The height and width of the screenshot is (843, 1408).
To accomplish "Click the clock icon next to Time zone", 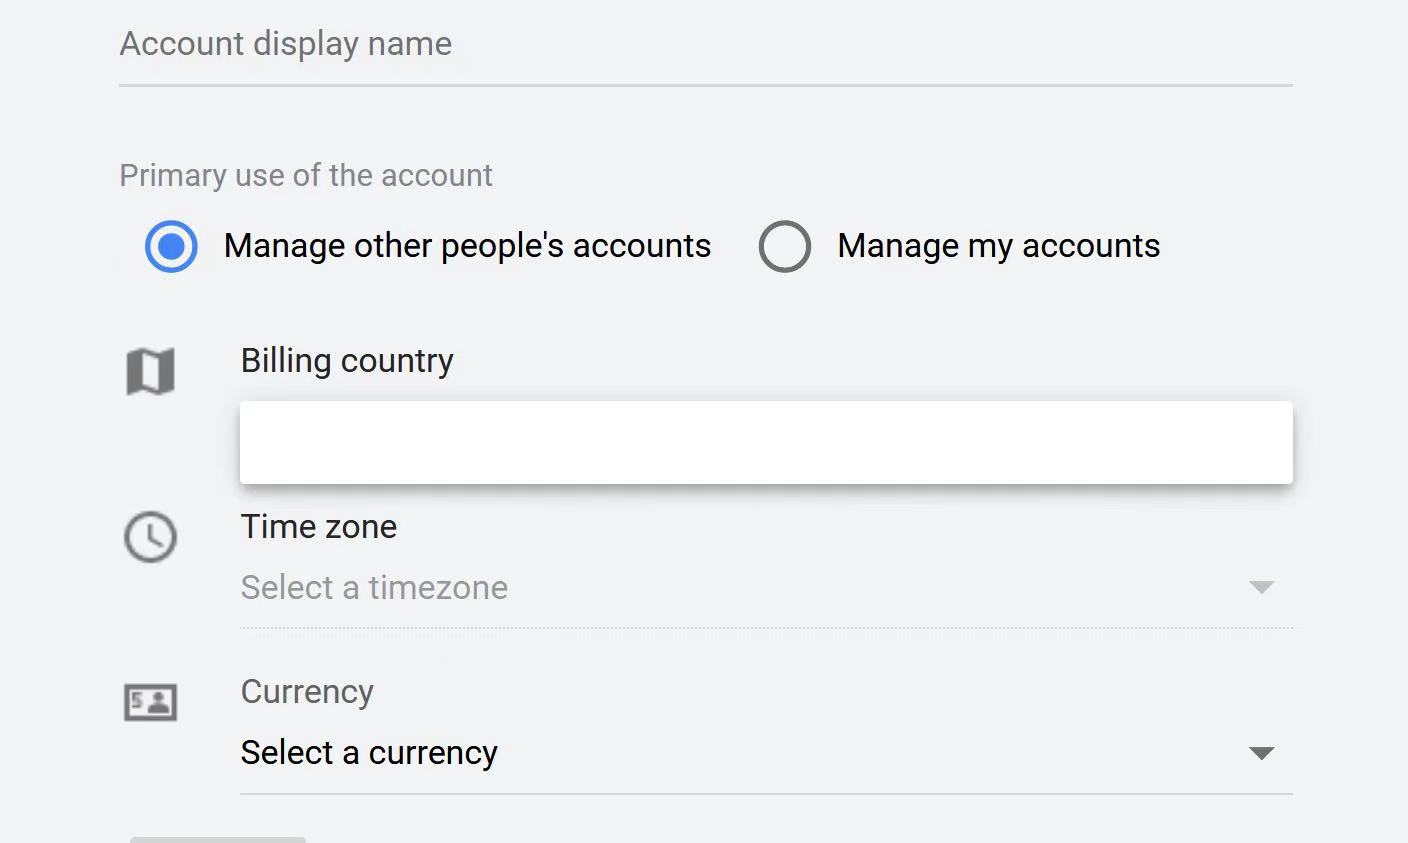I will tap(150, 537).
